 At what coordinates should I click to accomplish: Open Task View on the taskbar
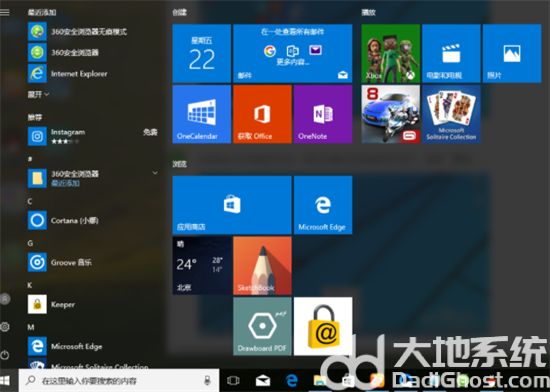point(233,380)
